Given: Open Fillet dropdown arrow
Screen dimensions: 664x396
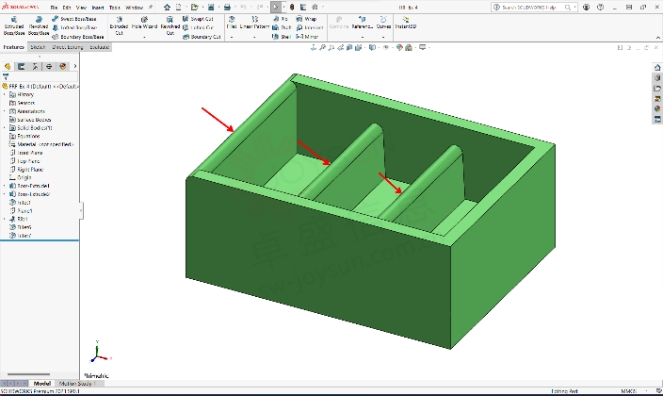Looking at the screenshot, I should 232,37.
